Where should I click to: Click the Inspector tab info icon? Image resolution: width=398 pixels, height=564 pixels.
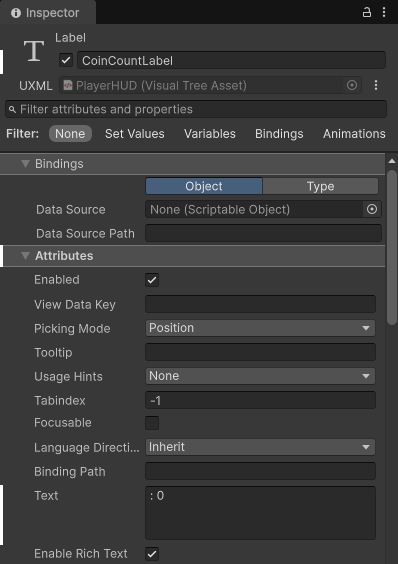point(16,13)
